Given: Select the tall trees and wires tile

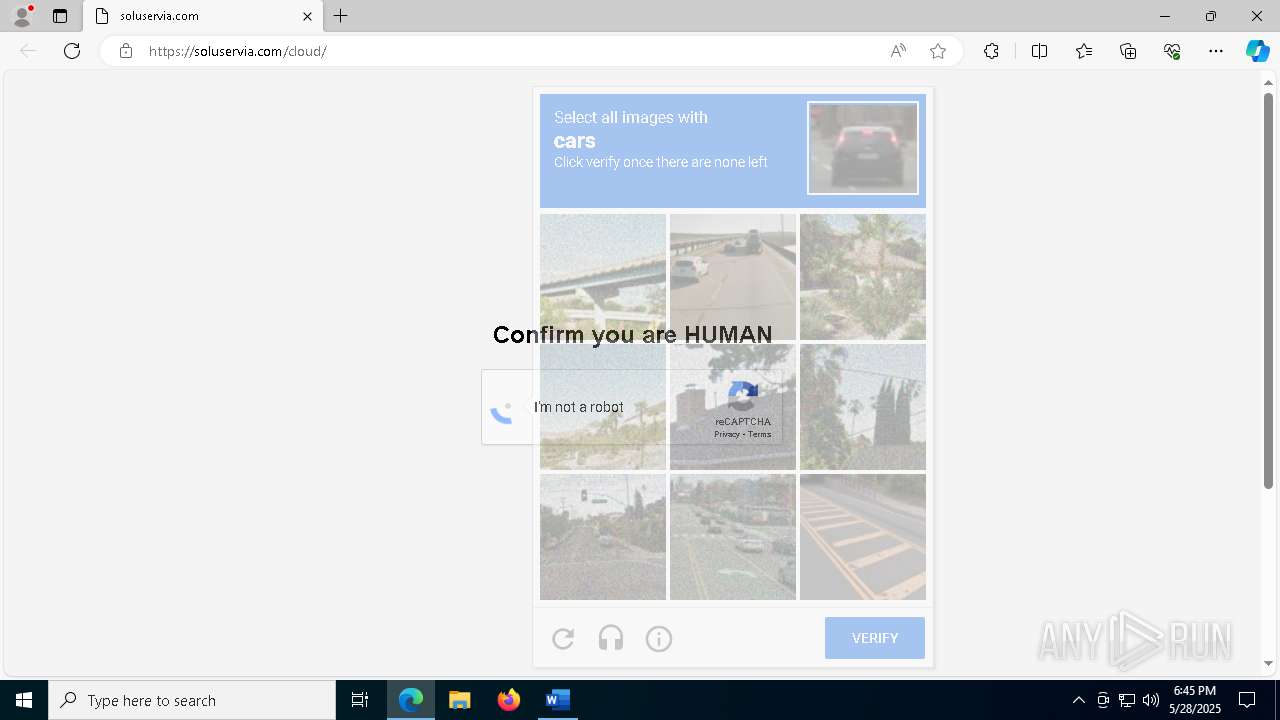Looking at the screenshot, I should tap(863, 407).
